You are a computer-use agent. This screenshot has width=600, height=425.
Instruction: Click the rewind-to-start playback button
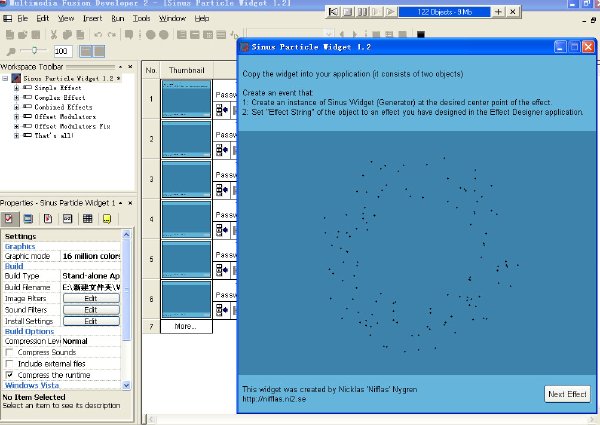pyautogui.click(x=333, y=12)
